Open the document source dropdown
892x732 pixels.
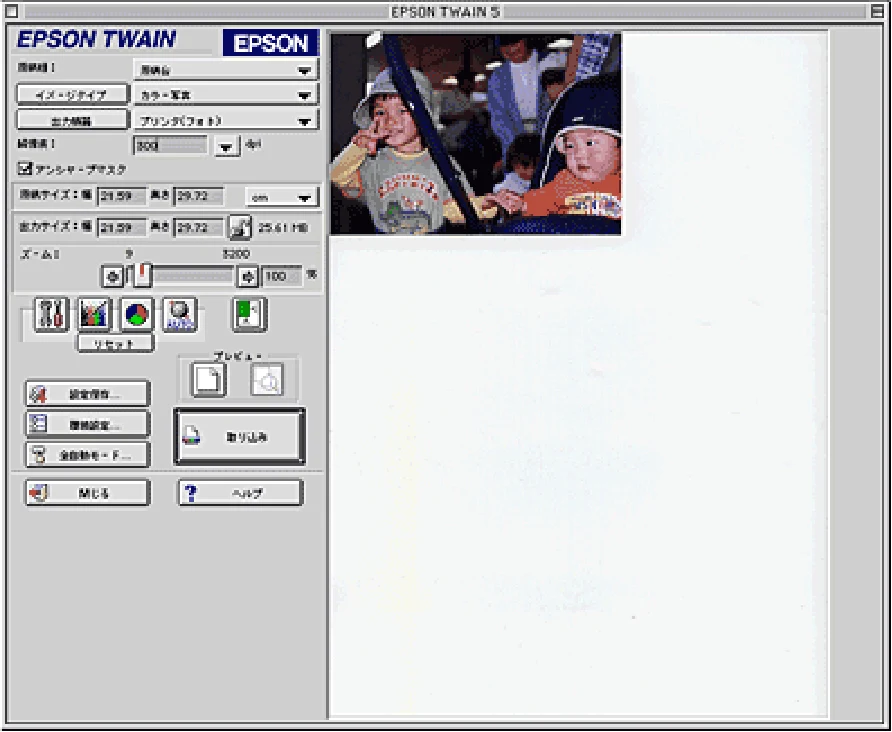point(226,70)
